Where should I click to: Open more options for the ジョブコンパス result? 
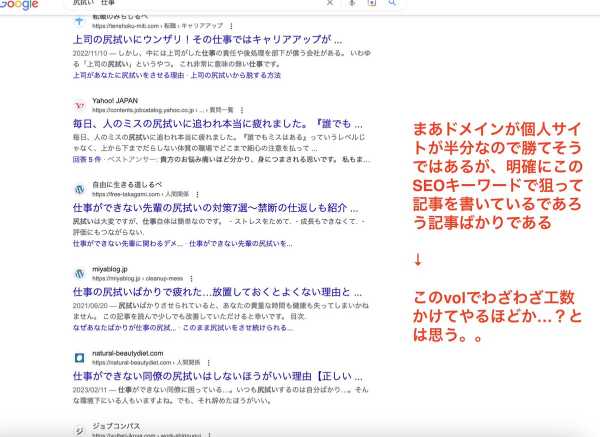coord(209,435)
